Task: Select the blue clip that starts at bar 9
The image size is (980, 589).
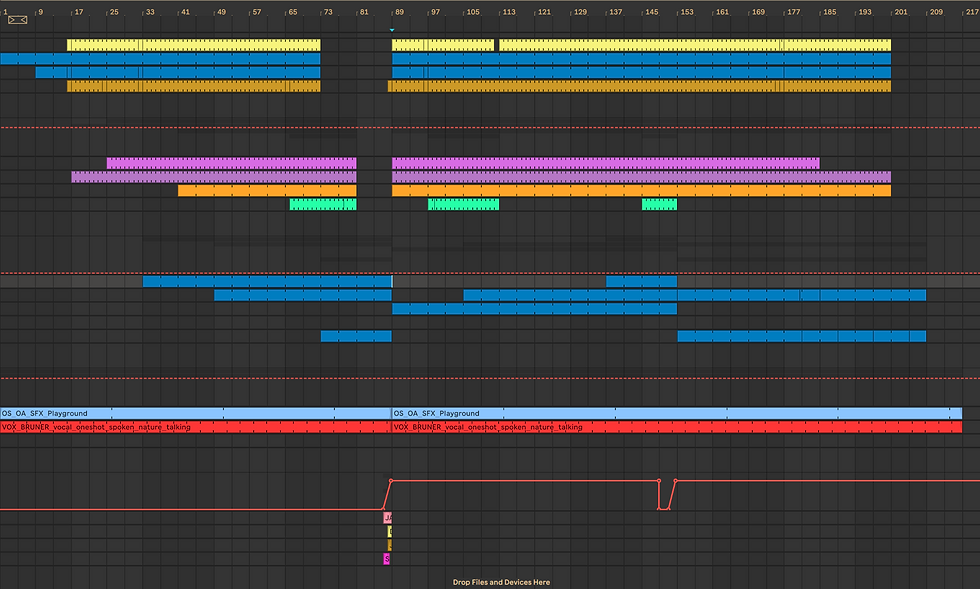Action: [178, 73]
